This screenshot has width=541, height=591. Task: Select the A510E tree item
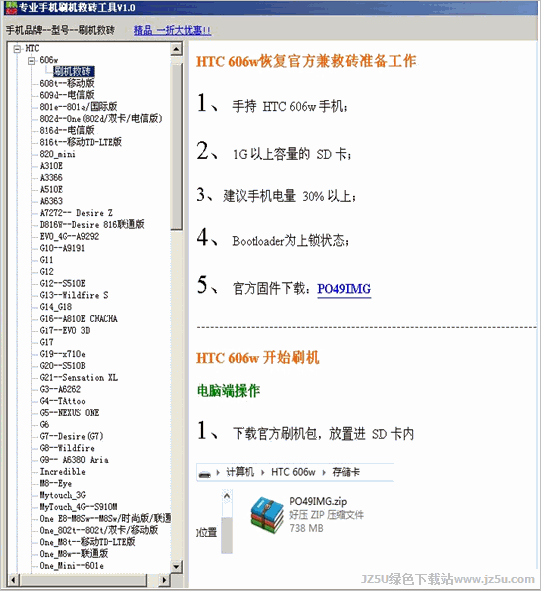(x=51, y=189)
